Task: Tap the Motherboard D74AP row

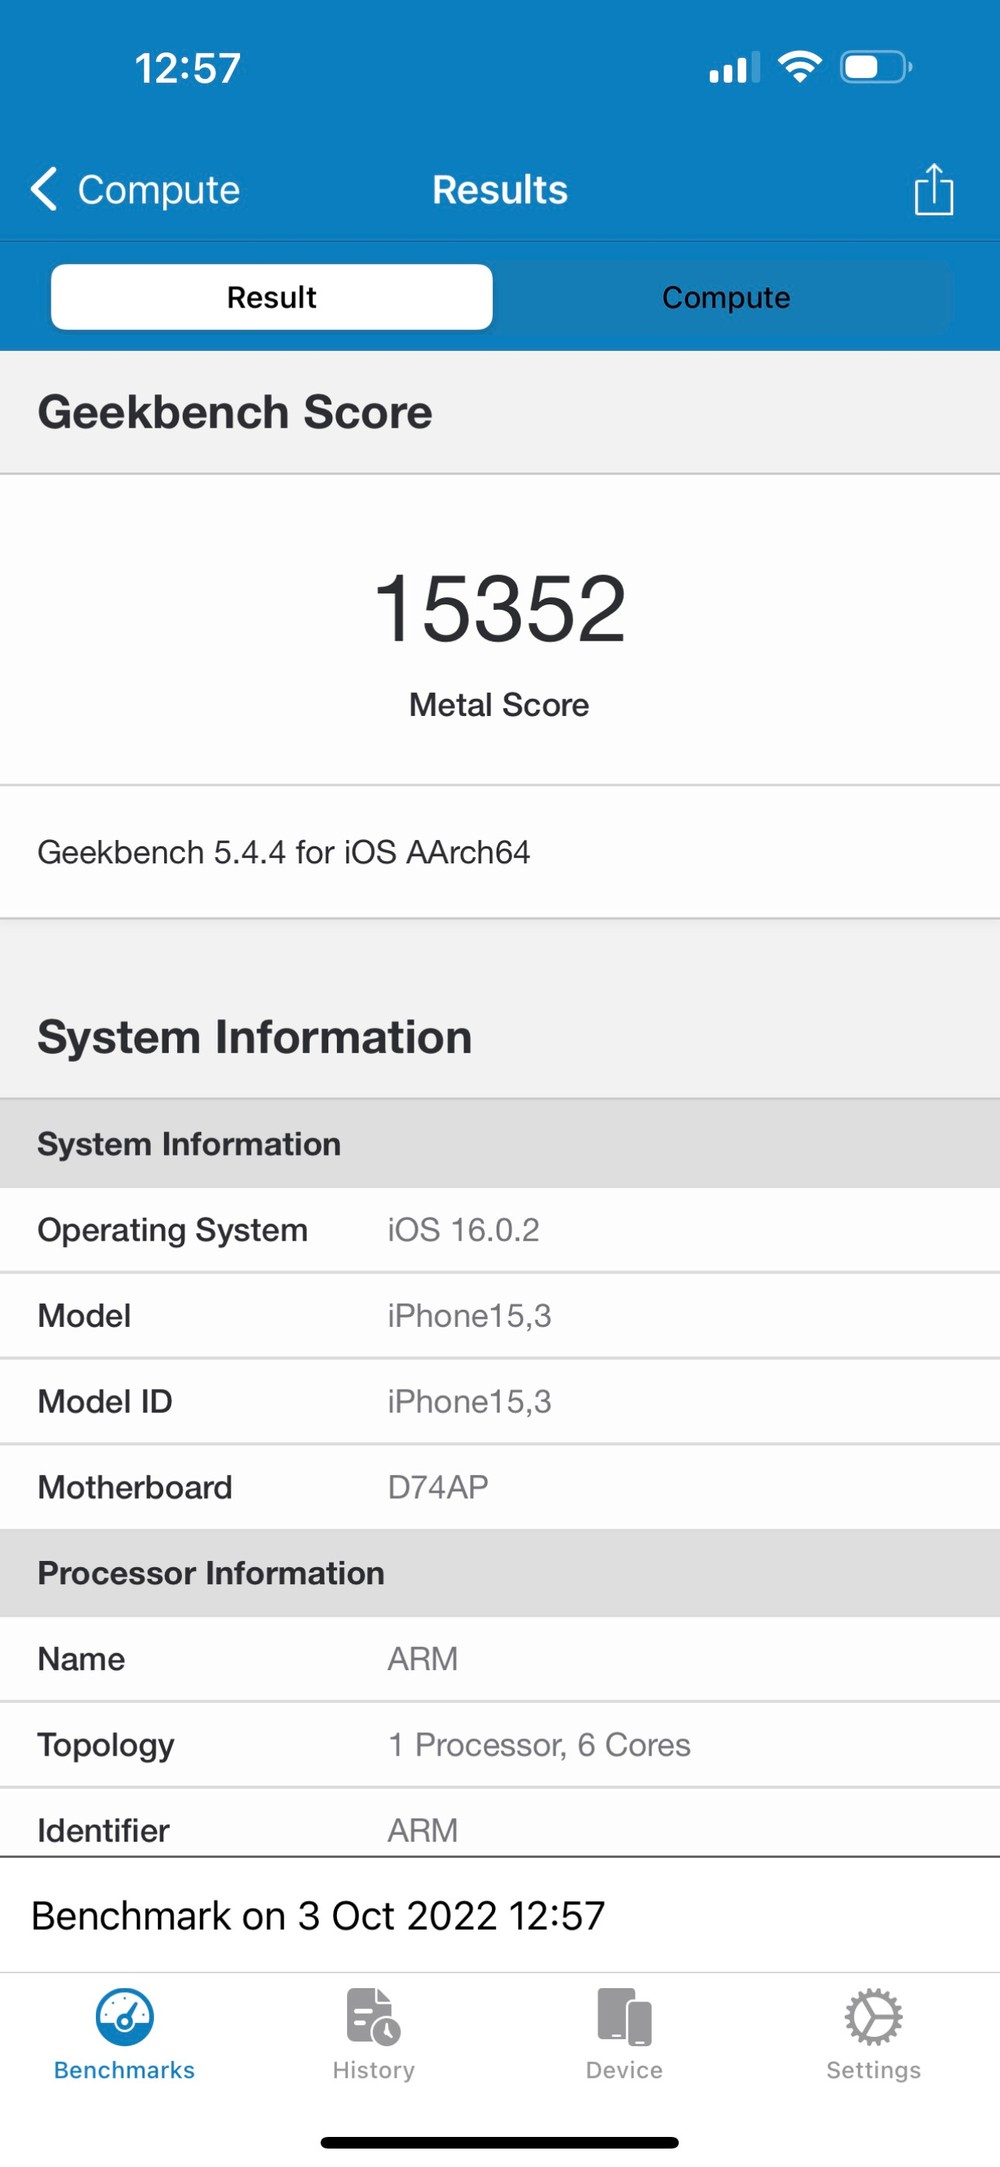Action: [500, 1487]
